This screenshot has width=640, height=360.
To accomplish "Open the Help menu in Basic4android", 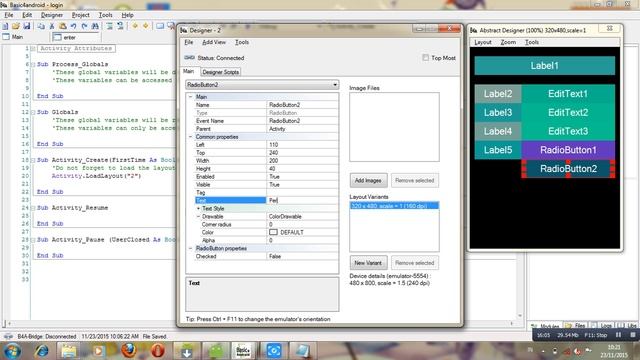I will (127, 15).
